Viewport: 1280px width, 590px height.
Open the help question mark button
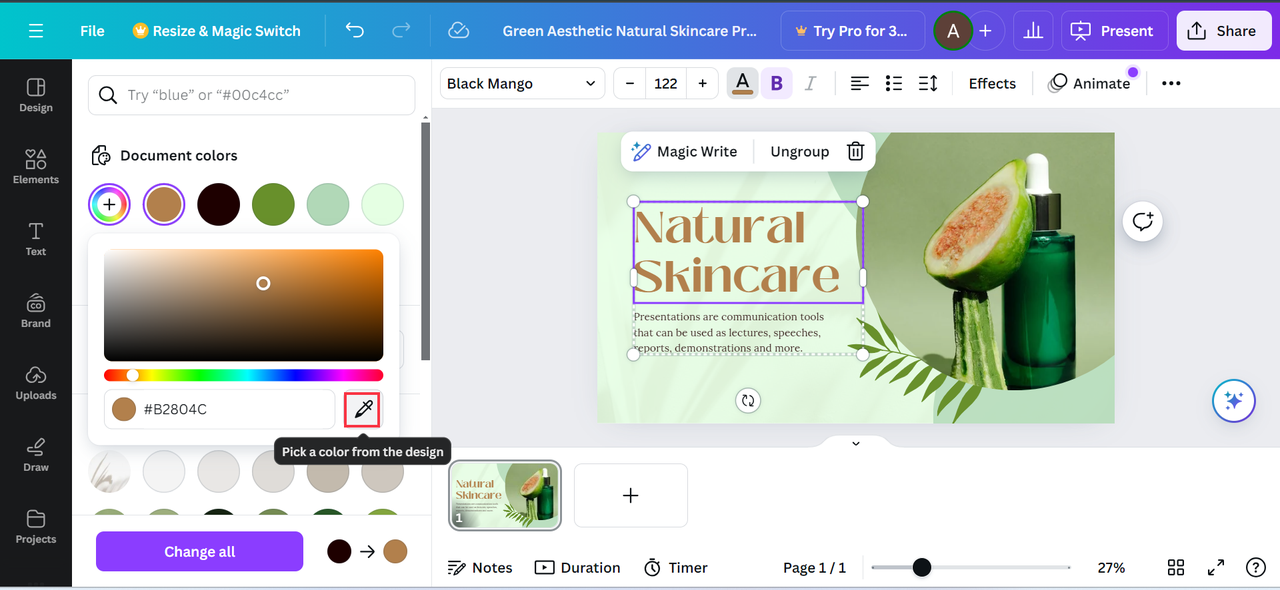(x=1256, y=567)
